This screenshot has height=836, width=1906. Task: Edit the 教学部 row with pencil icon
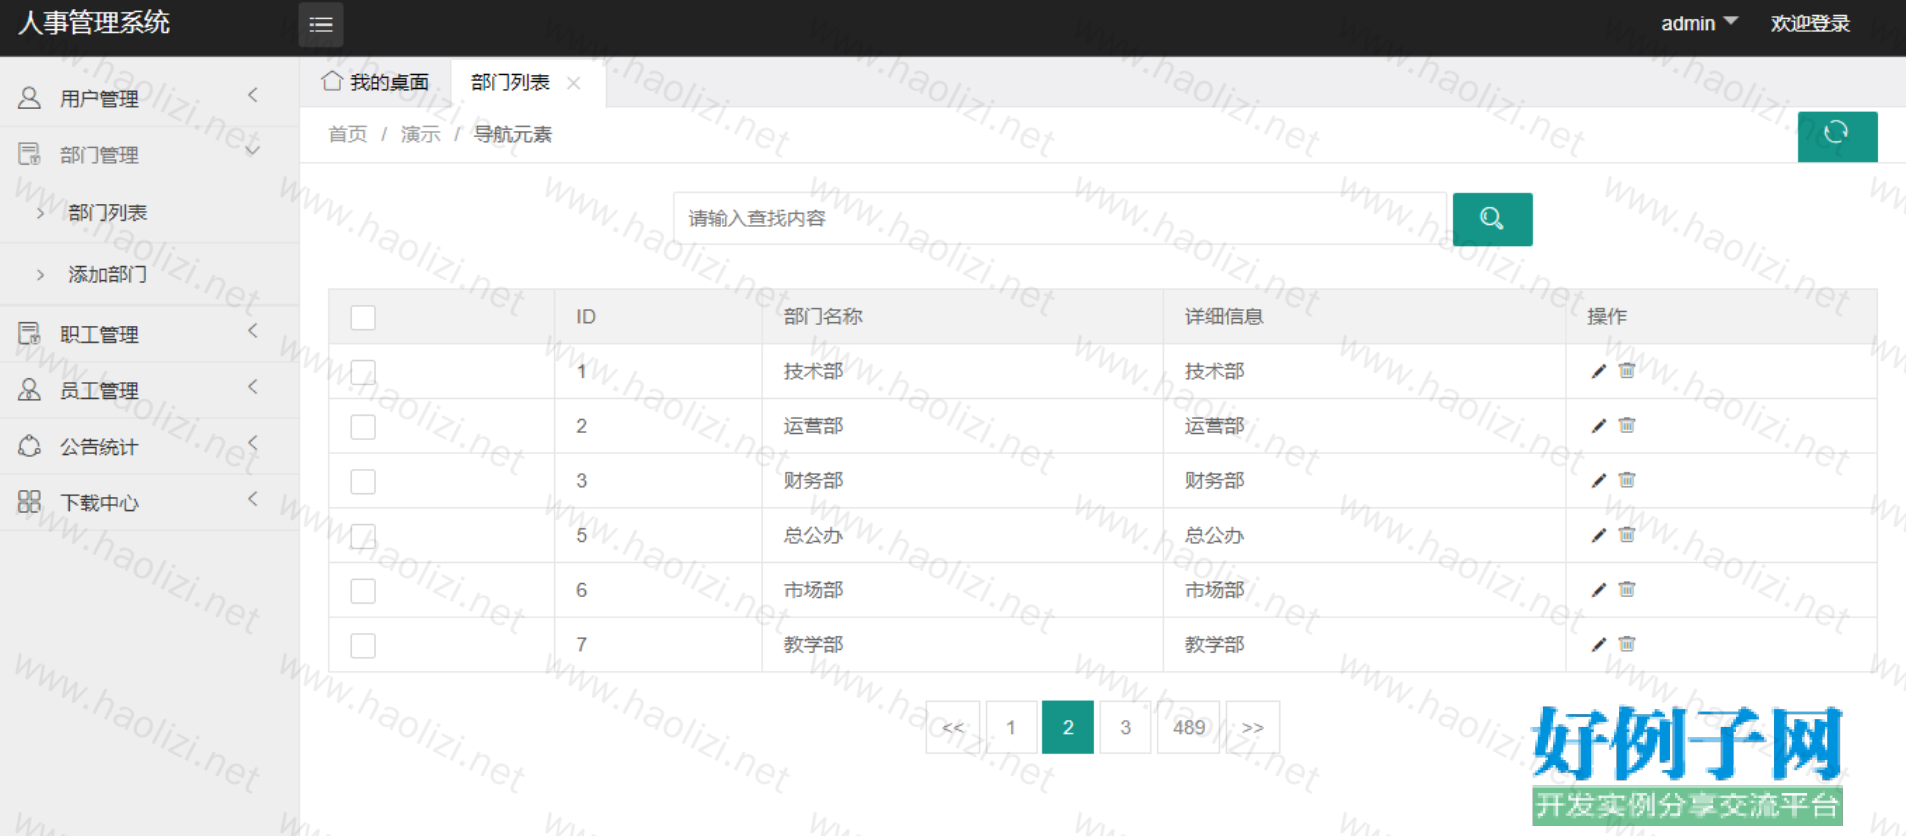tap(1598, 645)
